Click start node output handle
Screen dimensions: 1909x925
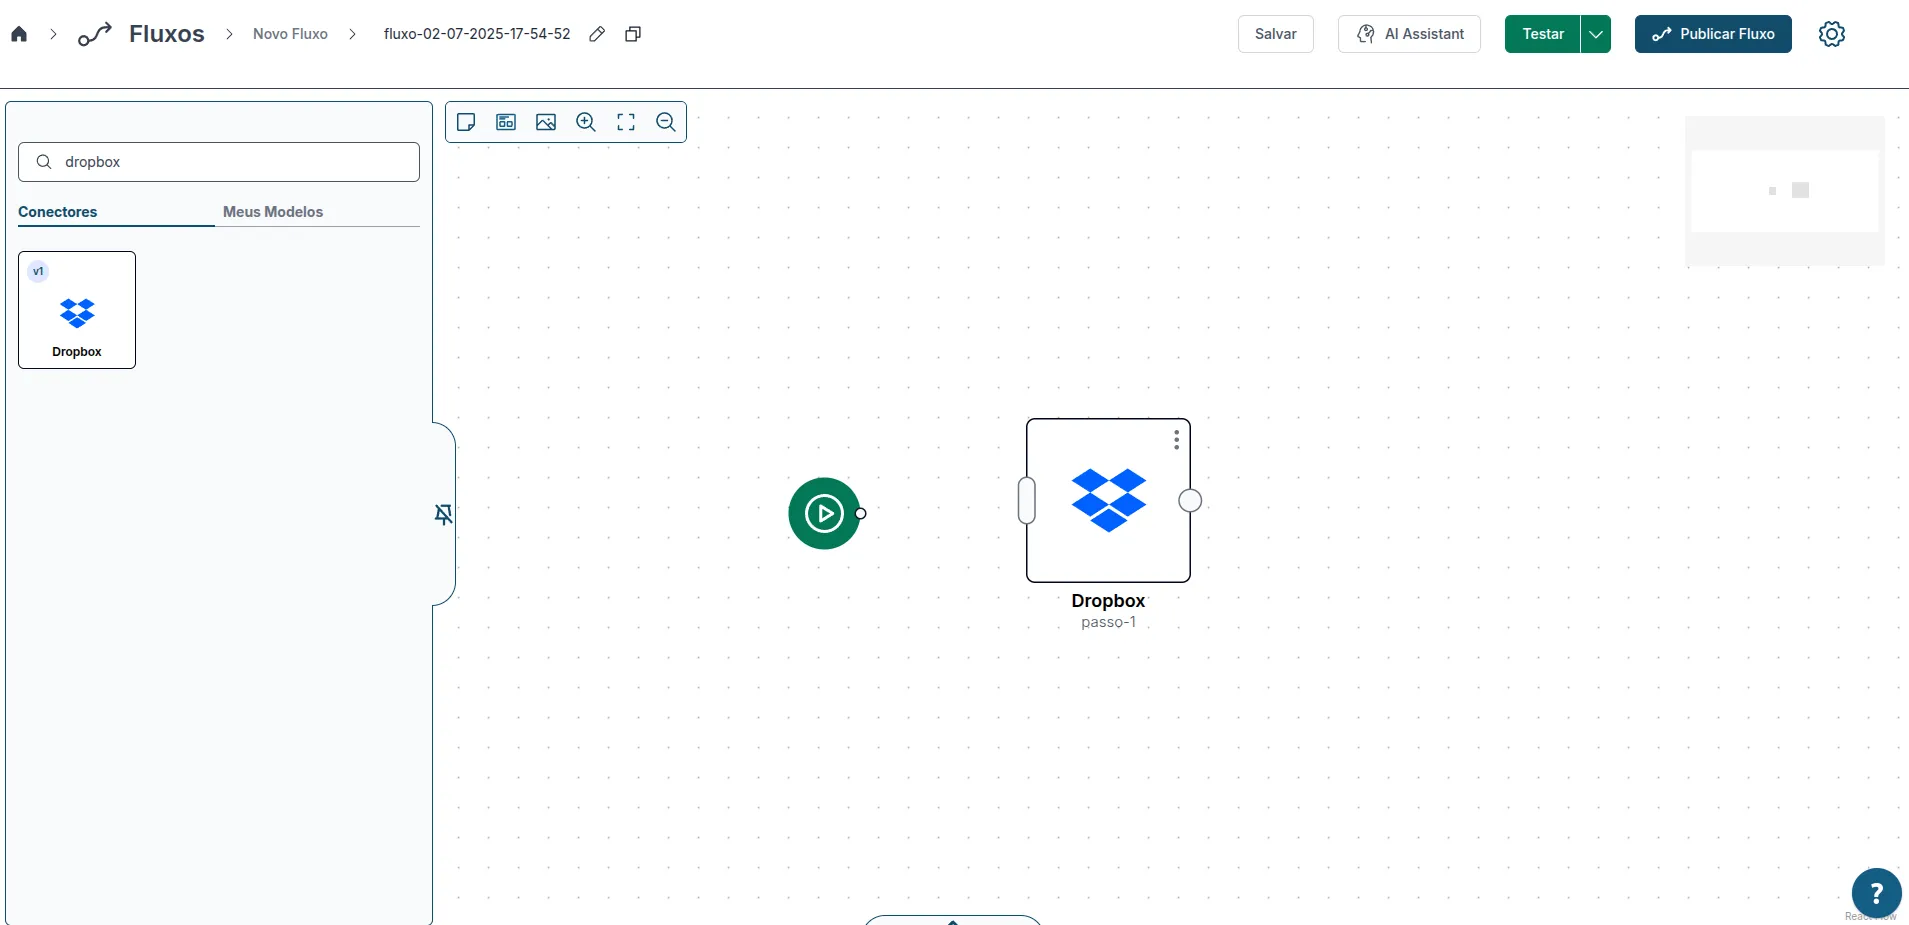click(x=861, y=513)
